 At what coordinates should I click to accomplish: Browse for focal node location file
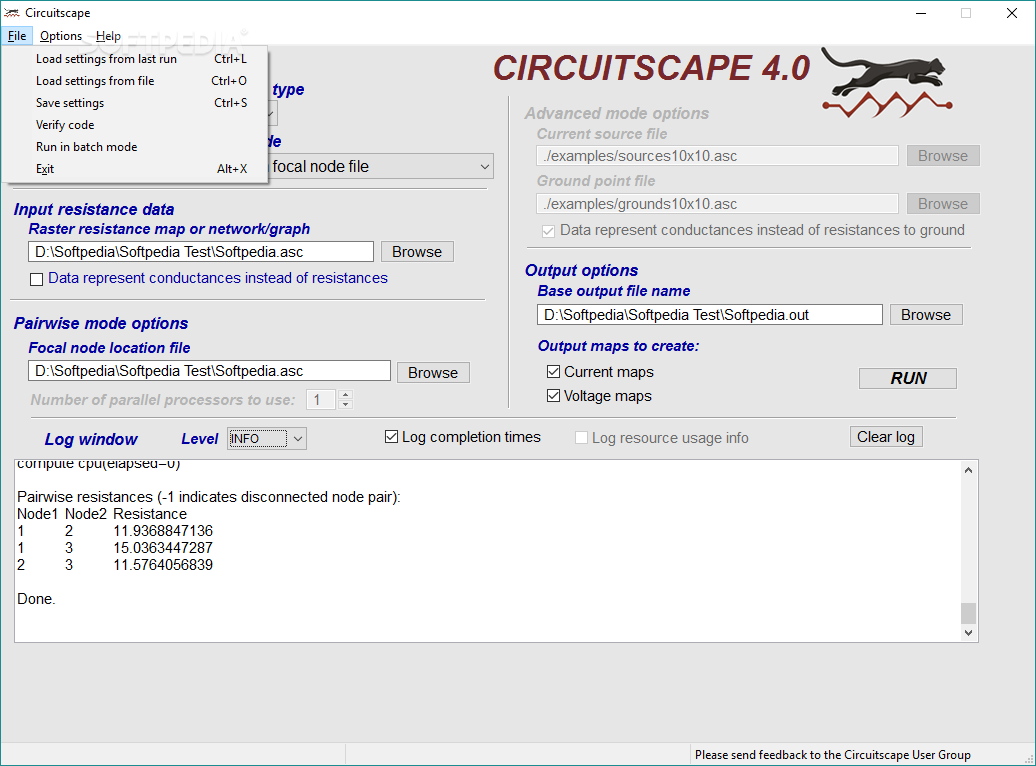click(x=433, y=373)
